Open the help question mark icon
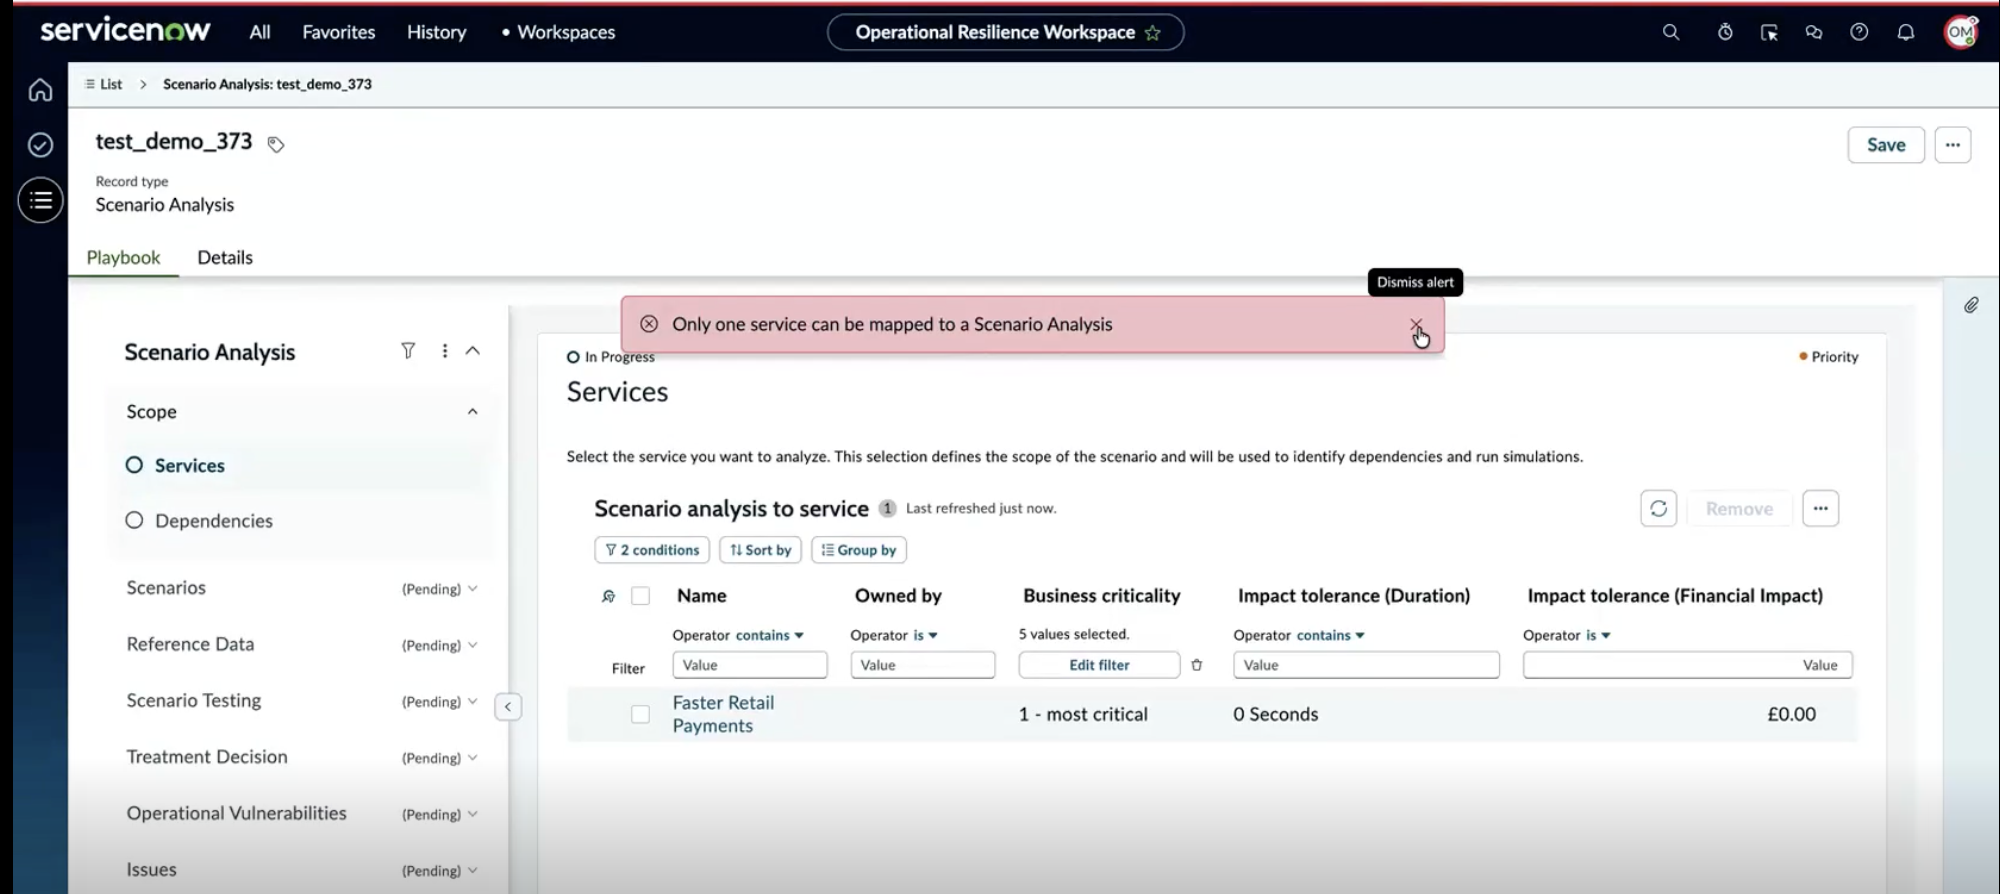 pyautogui.click(x=1859, y=32)
